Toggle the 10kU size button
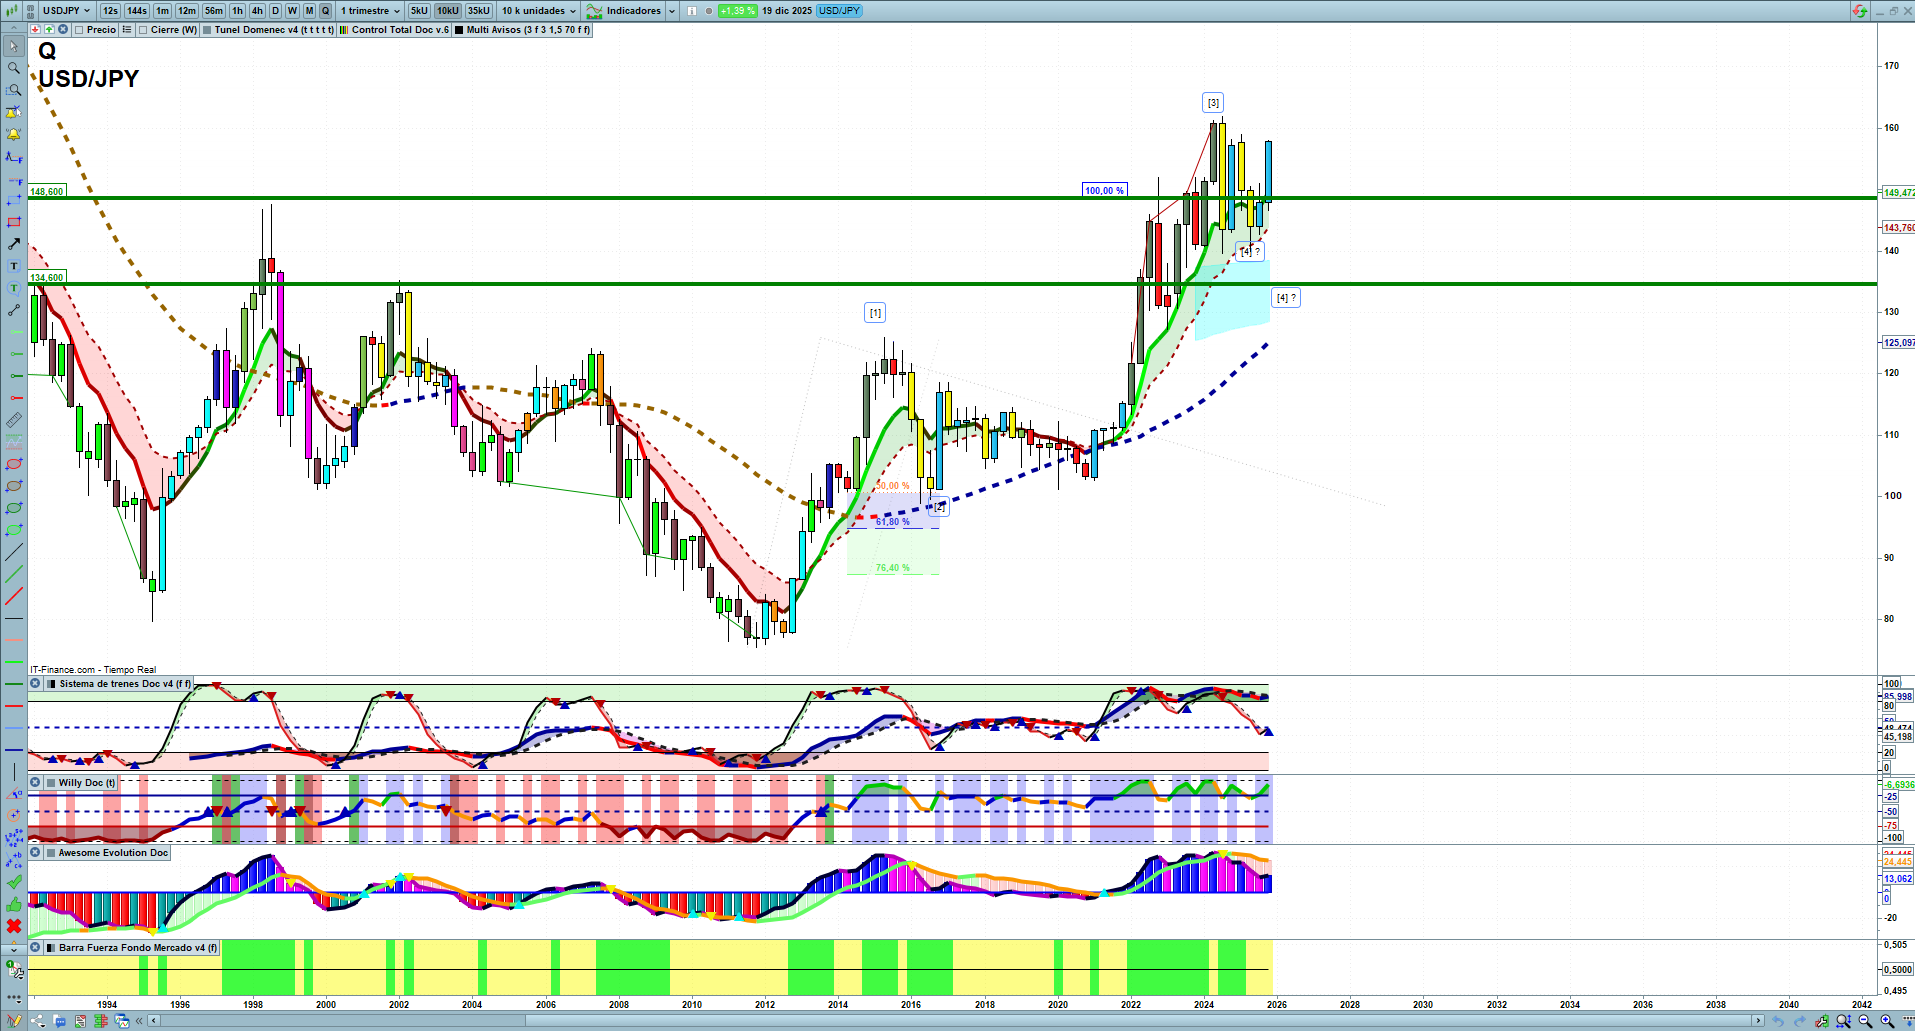 [x=448, y=11]
